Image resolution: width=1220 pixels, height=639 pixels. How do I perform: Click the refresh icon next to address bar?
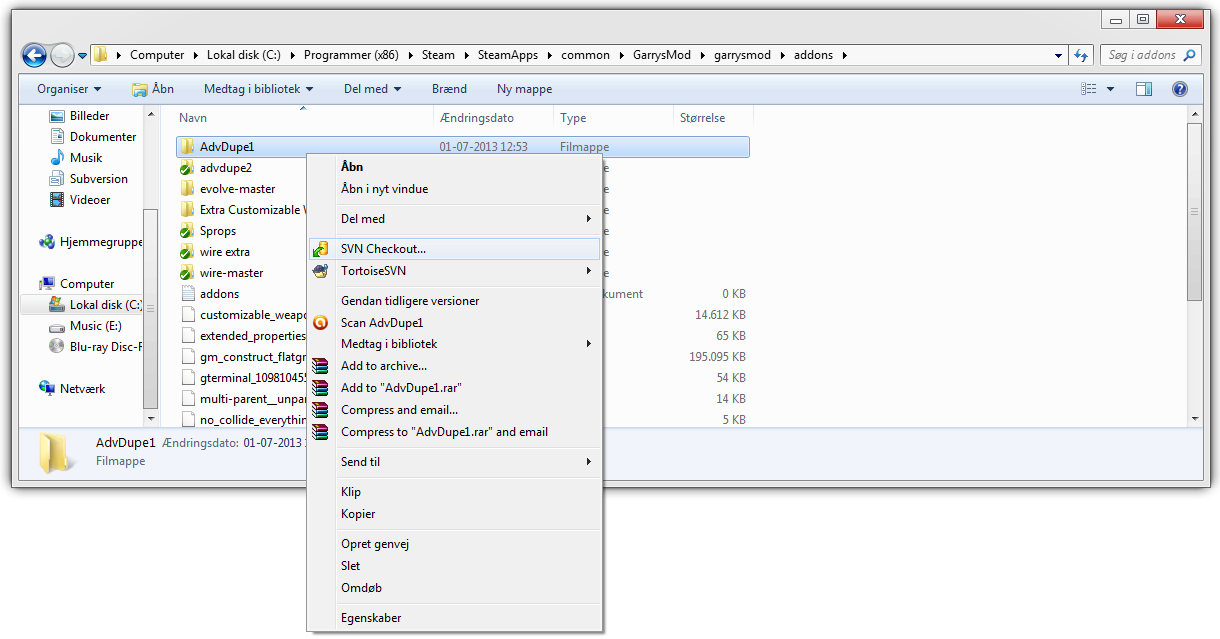[1081, 55]
